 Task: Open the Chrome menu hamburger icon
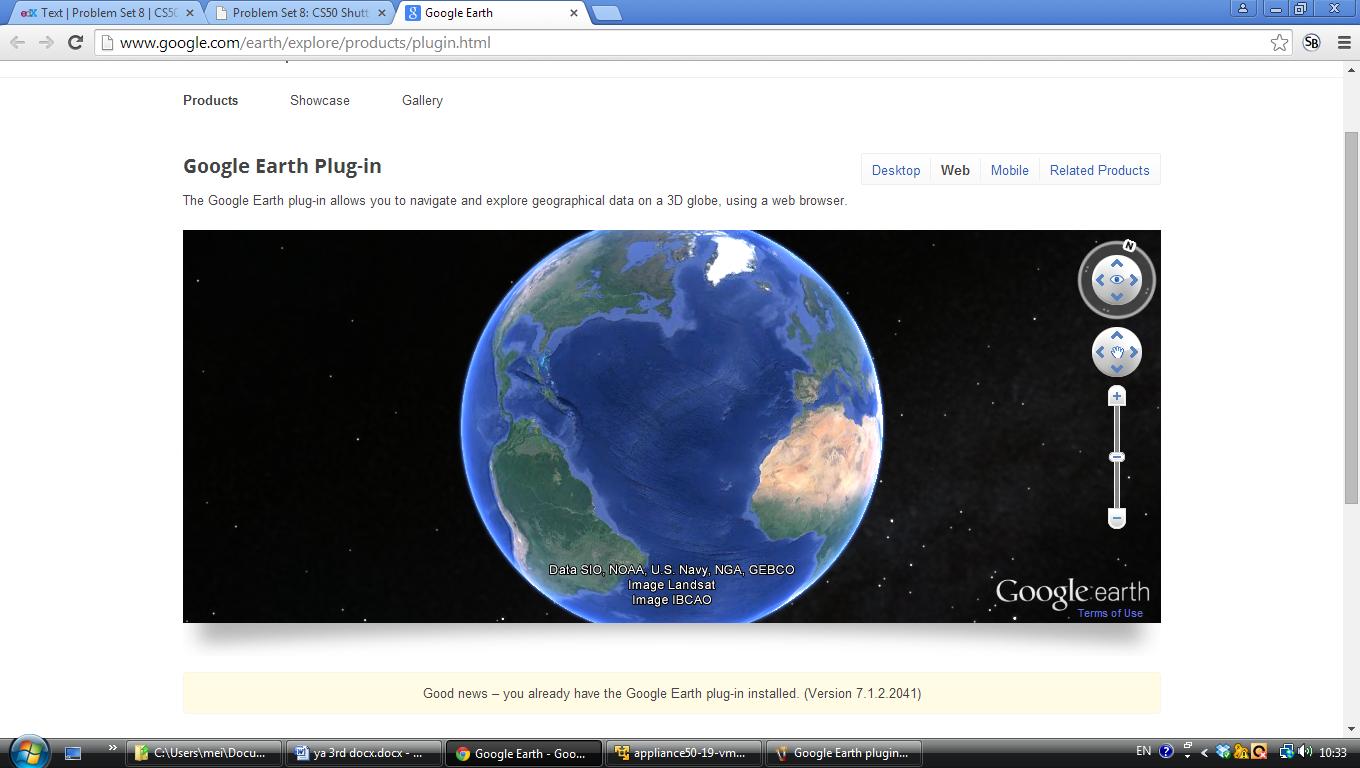[x=1344, y=42]
